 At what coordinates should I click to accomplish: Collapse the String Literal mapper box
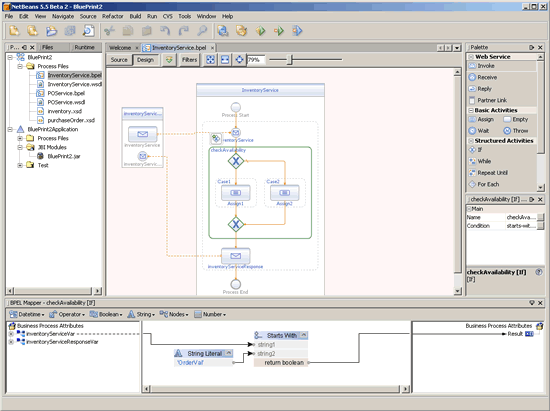229,353
